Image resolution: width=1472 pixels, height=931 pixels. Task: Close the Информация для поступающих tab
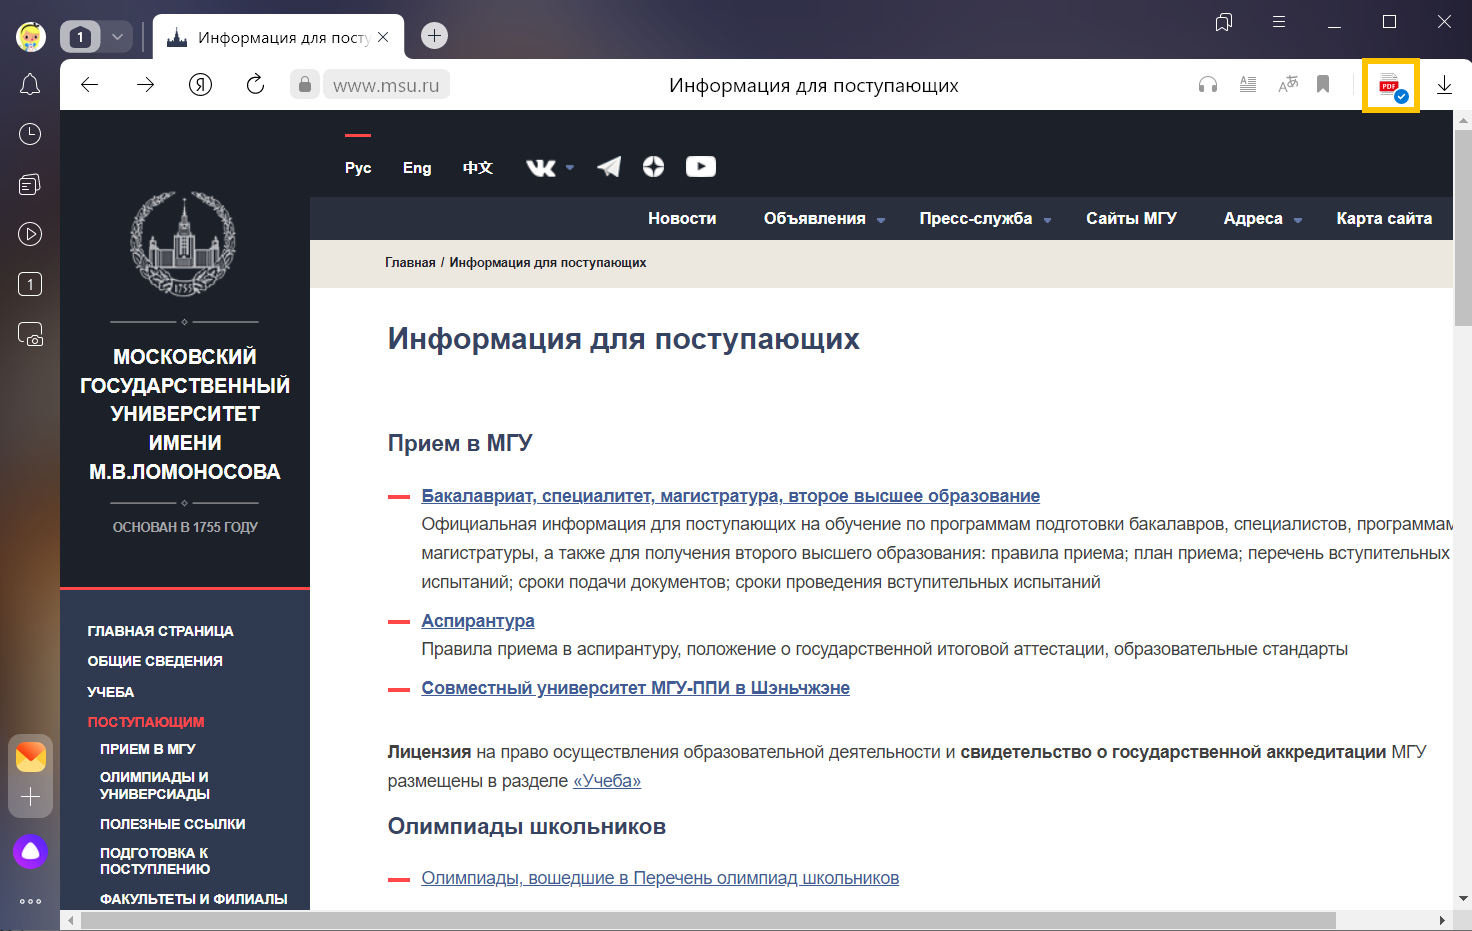(383, 37)
